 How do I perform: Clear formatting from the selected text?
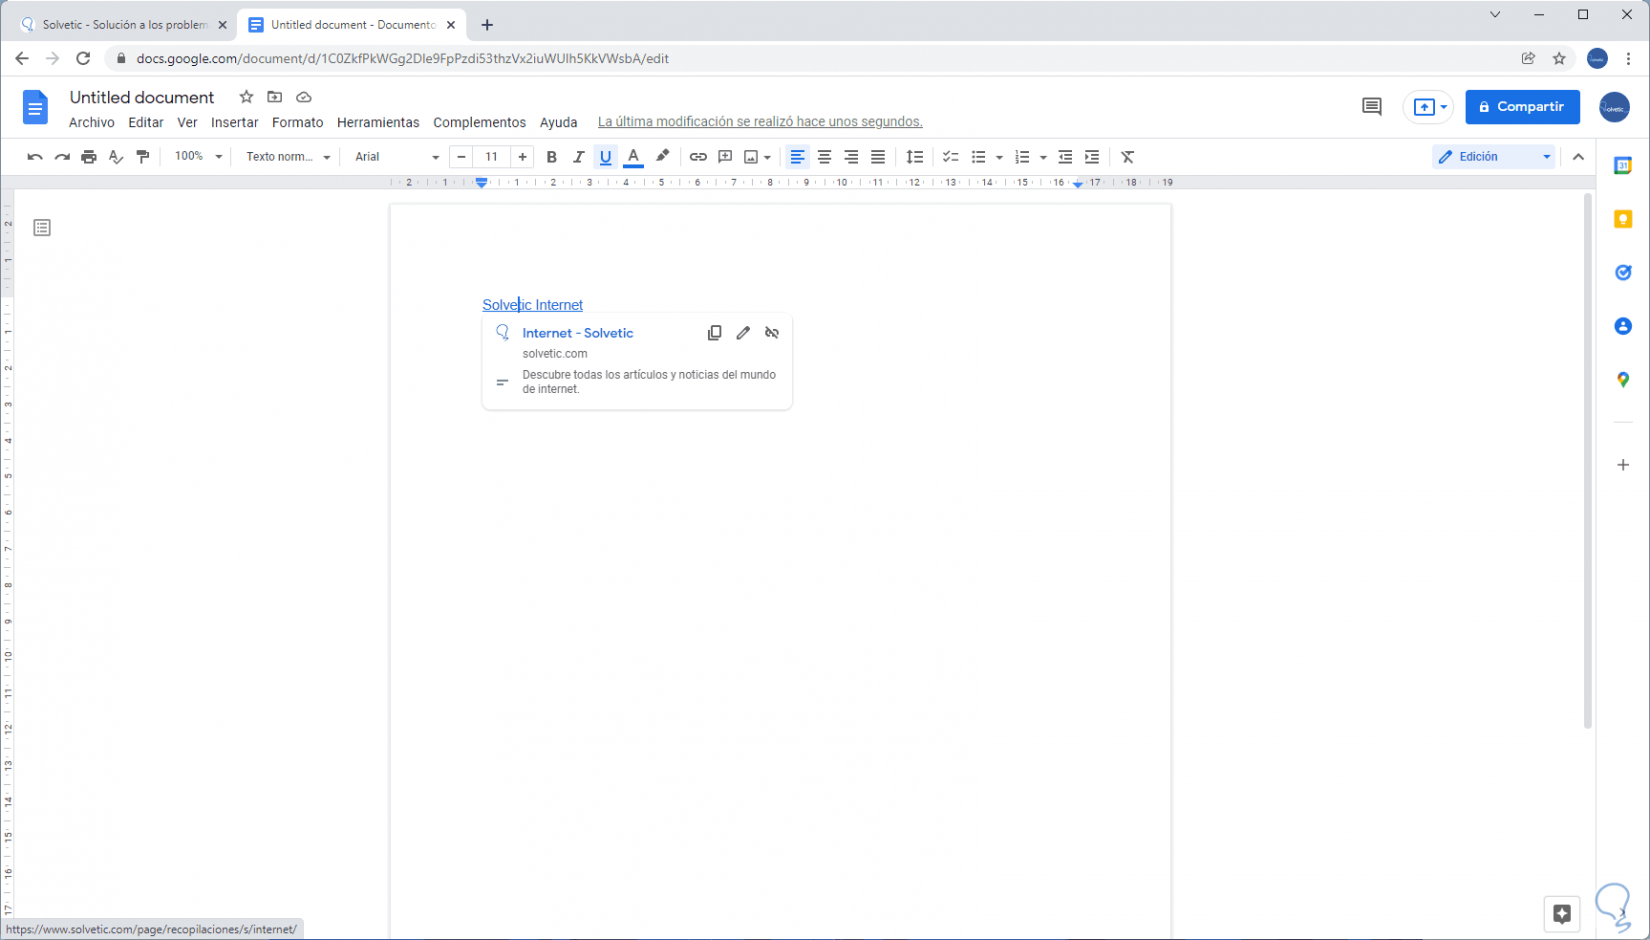1128,157
